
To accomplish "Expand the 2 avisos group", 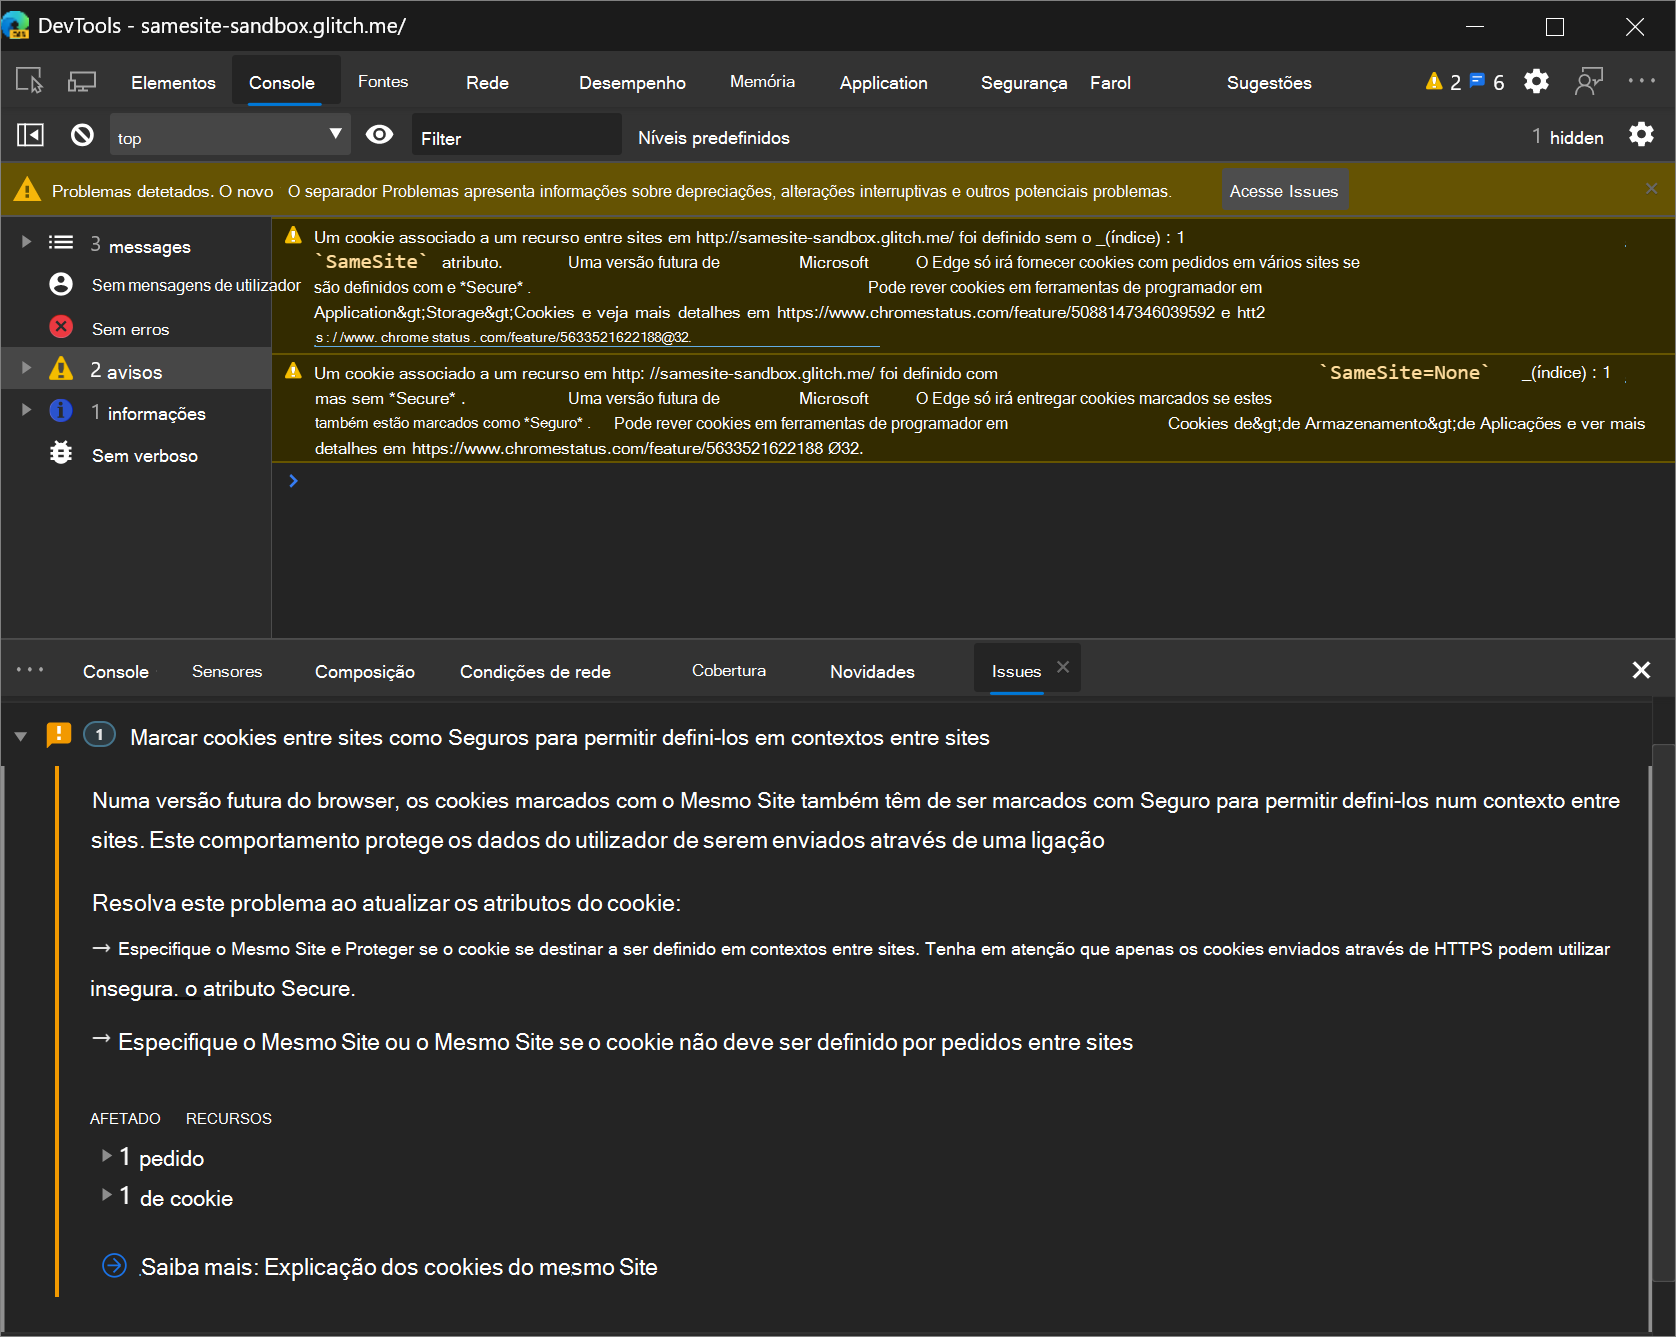I will (x=24, y=368).
